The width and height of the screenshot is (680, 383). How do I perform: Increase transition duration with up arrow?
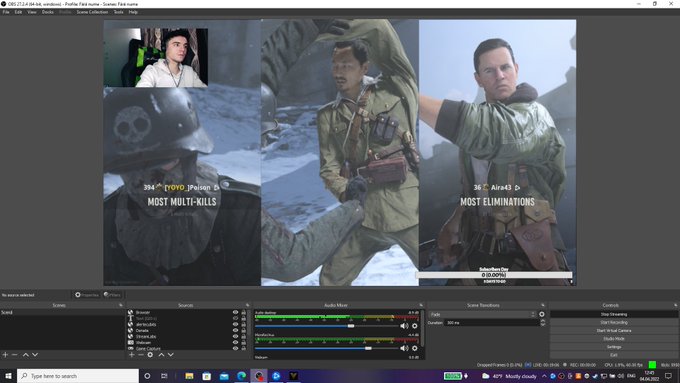[x=543, y=321]
